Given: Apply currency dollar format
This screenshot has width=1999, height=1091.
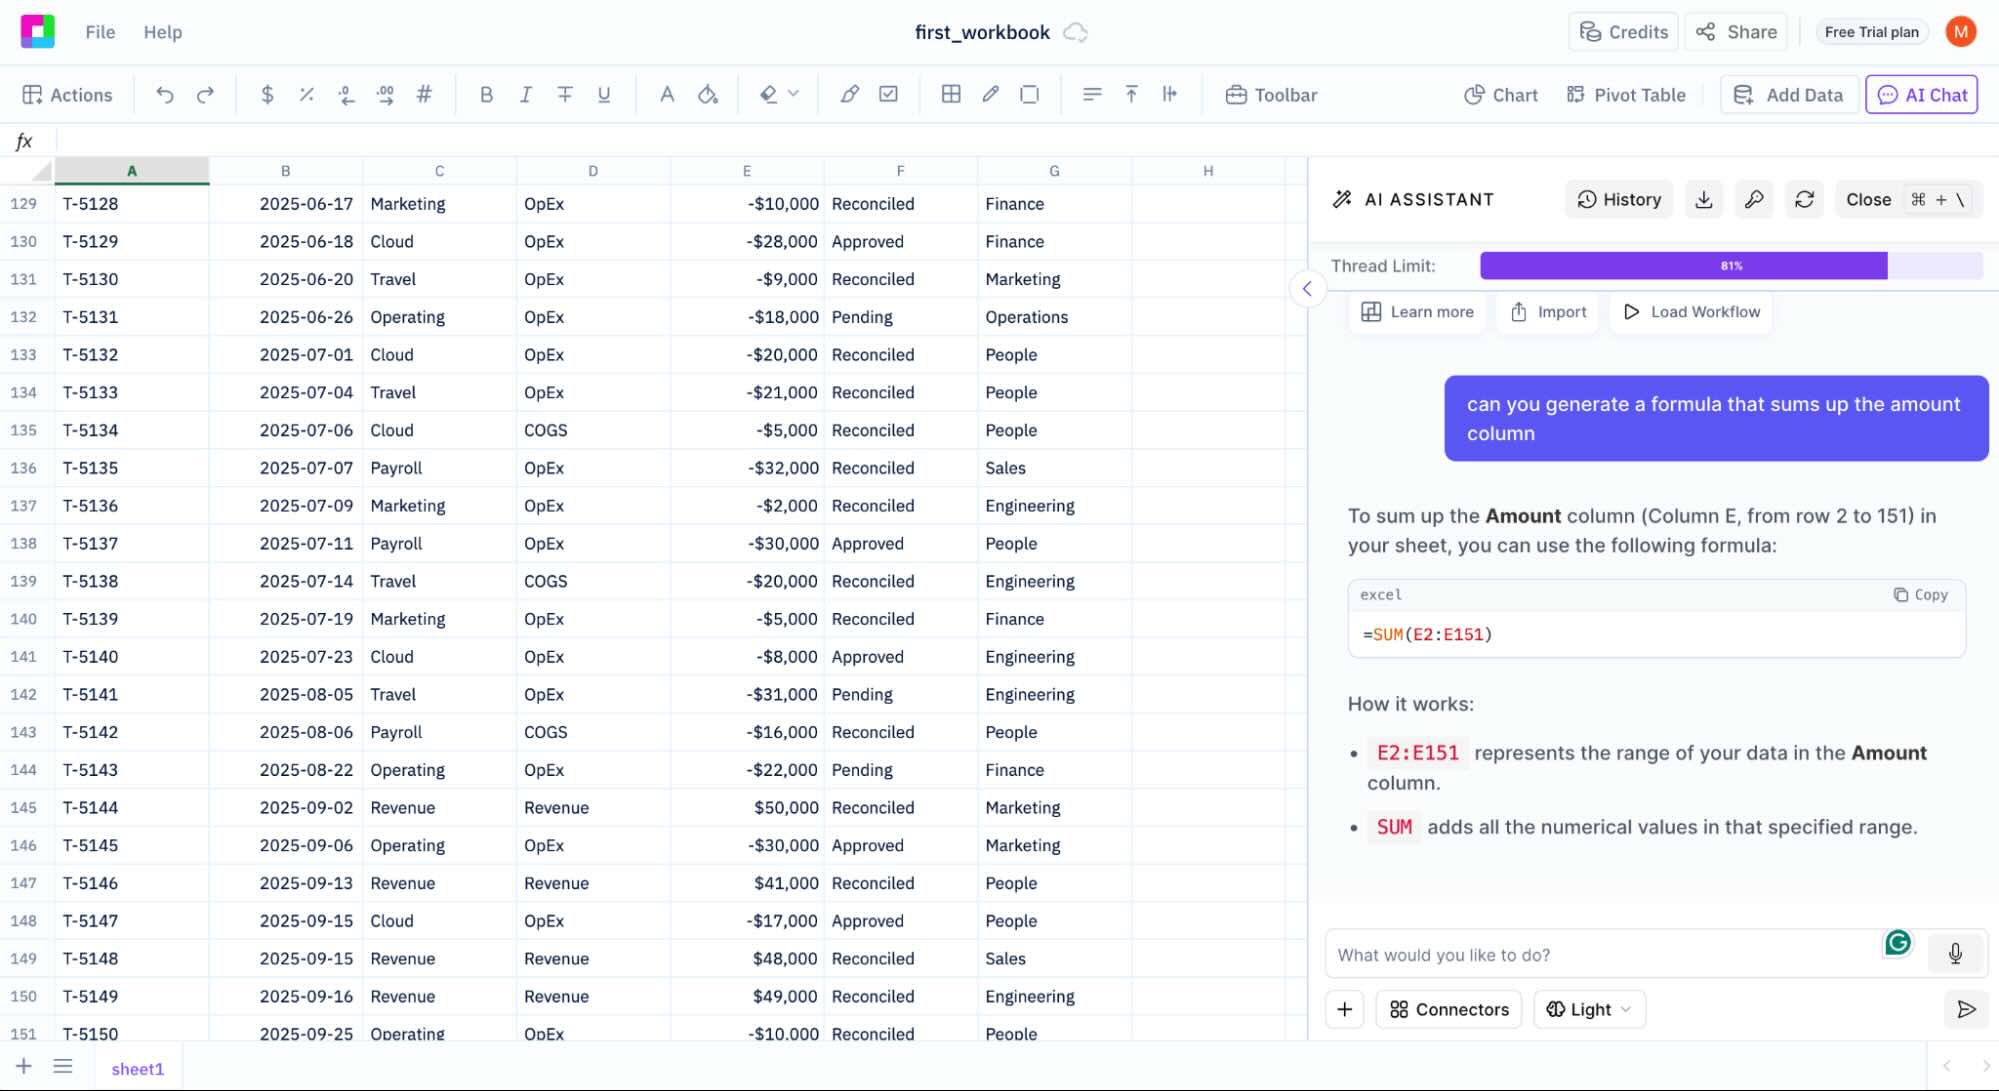Looking at the screenshot, I should coord(267,95).
